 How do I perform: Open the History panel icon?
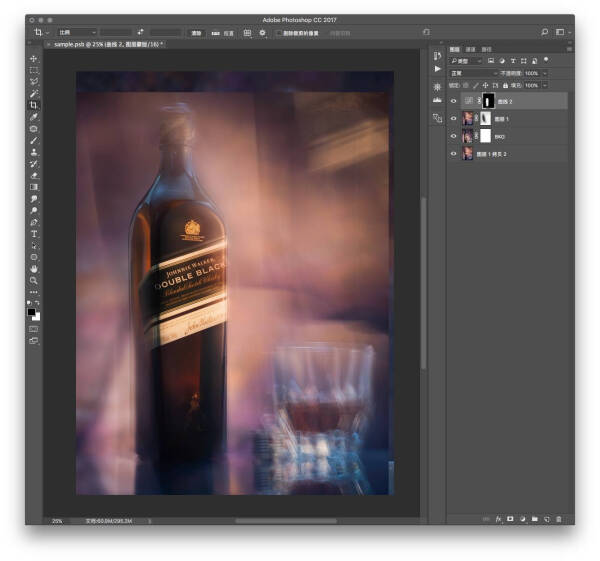tap(437, 56)
